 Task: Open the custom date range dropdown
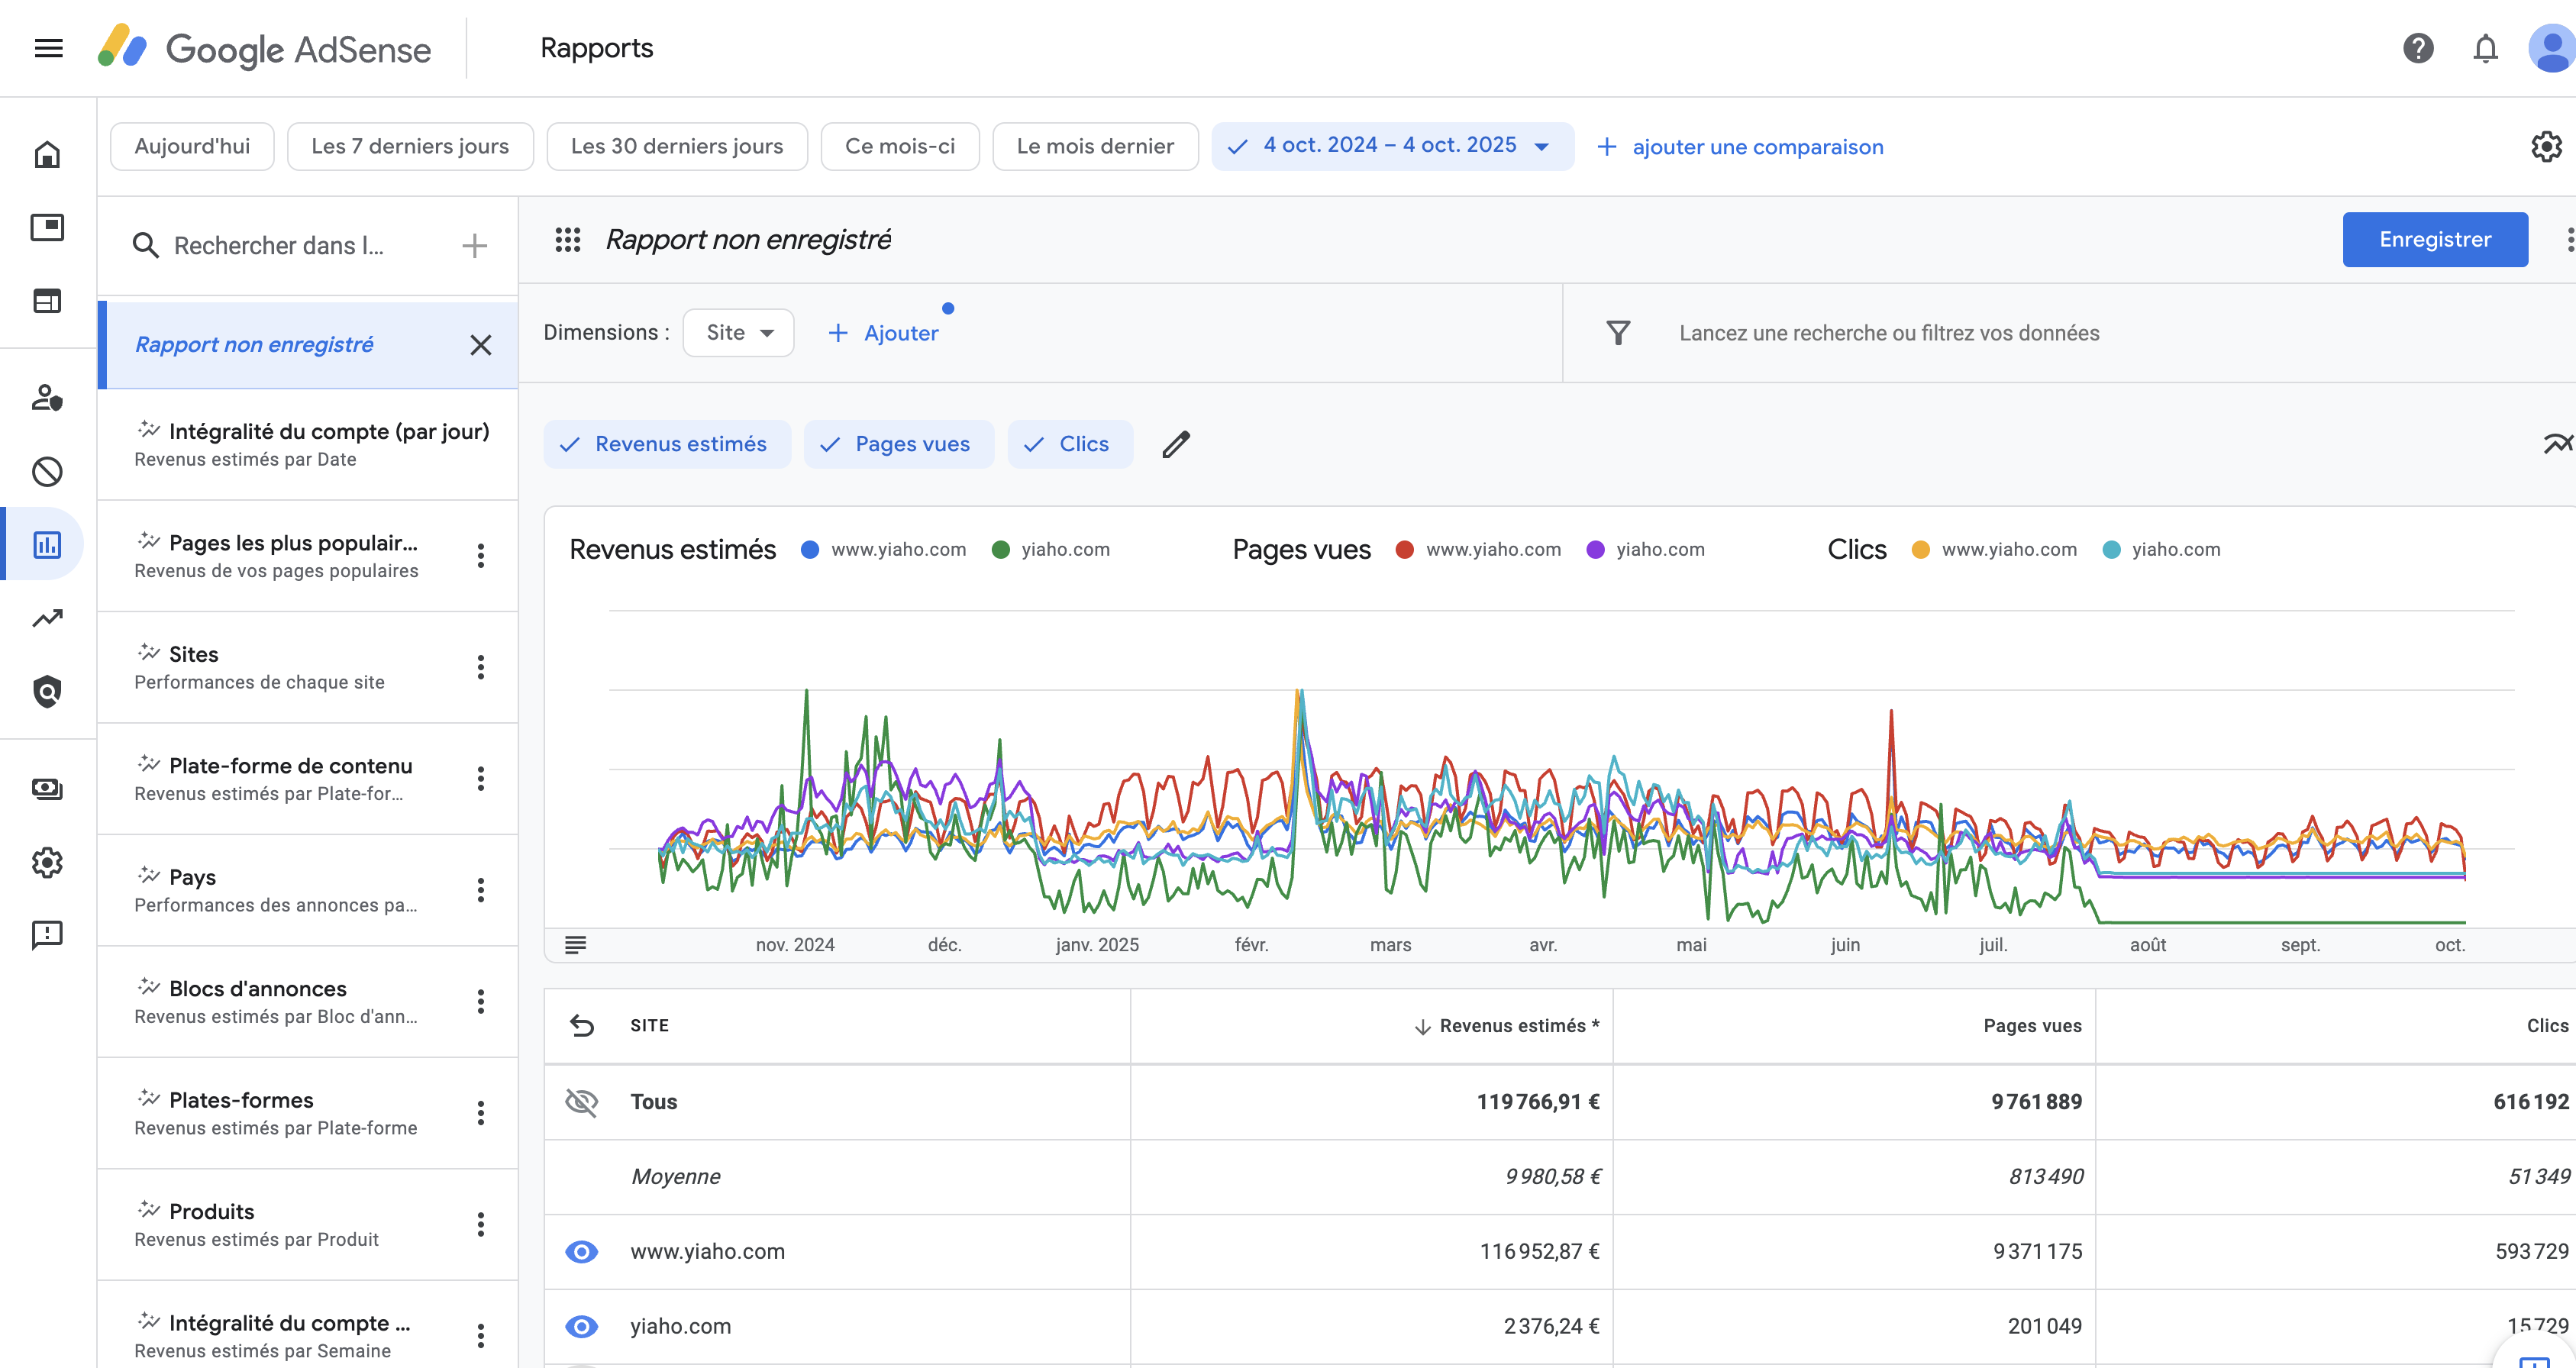coord(1391,146)
